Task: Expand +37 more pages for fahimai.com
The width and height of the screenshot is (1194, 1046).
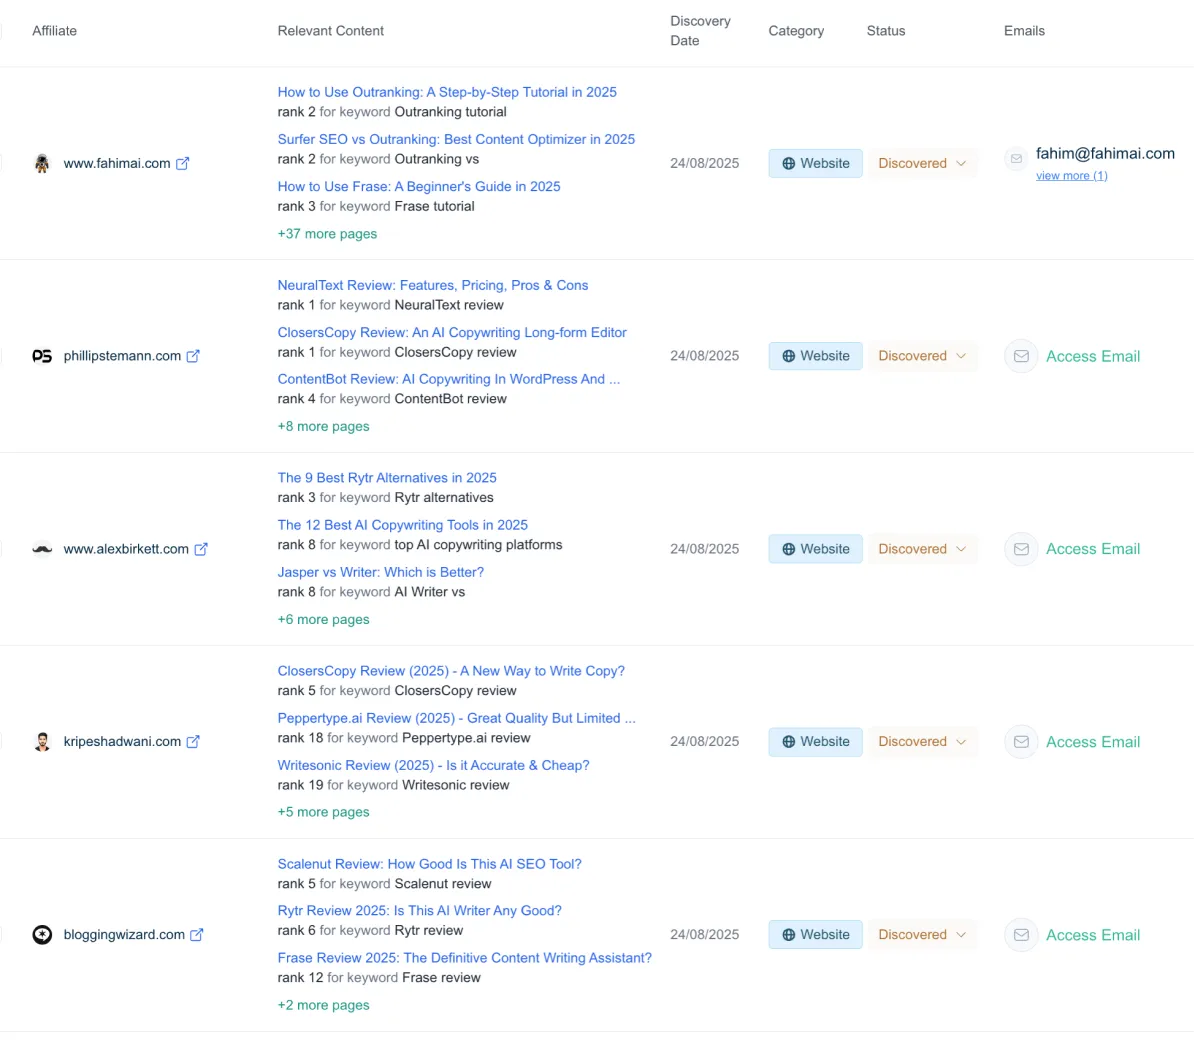Action: (327, 234)
